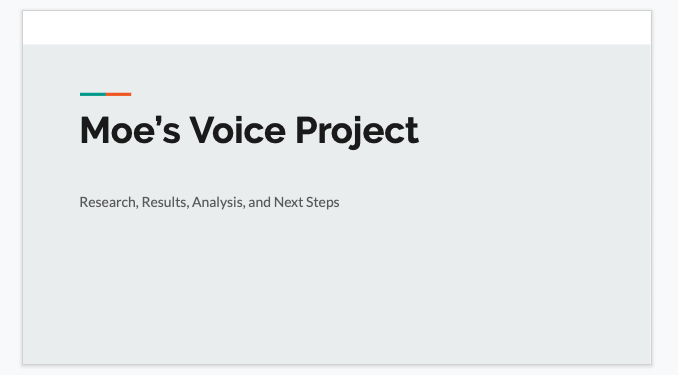Screen dimensions: 678x375
Task: Click the subtitle text line
Action: coord(209,202)
